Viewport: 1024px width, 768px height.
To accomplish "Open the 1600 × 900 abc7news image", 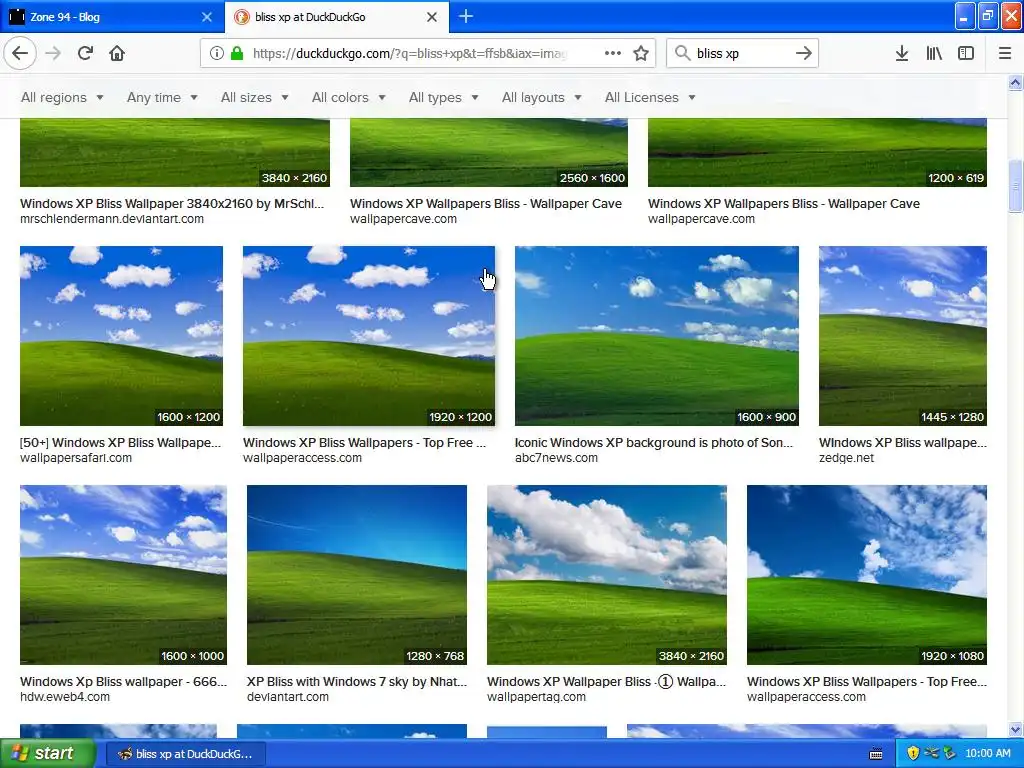I will (x=656, y=336).
